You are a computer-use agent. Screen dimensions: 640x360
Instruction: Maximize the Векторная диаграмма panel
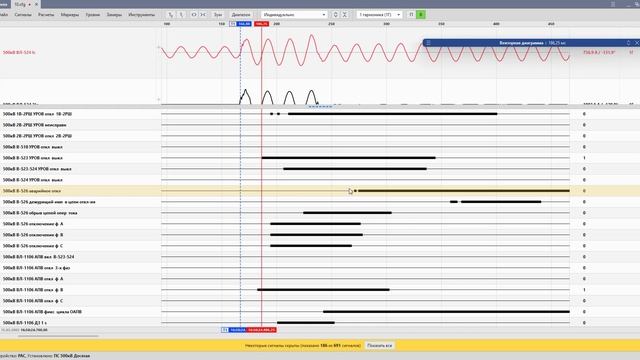click(x=628, y=43)
